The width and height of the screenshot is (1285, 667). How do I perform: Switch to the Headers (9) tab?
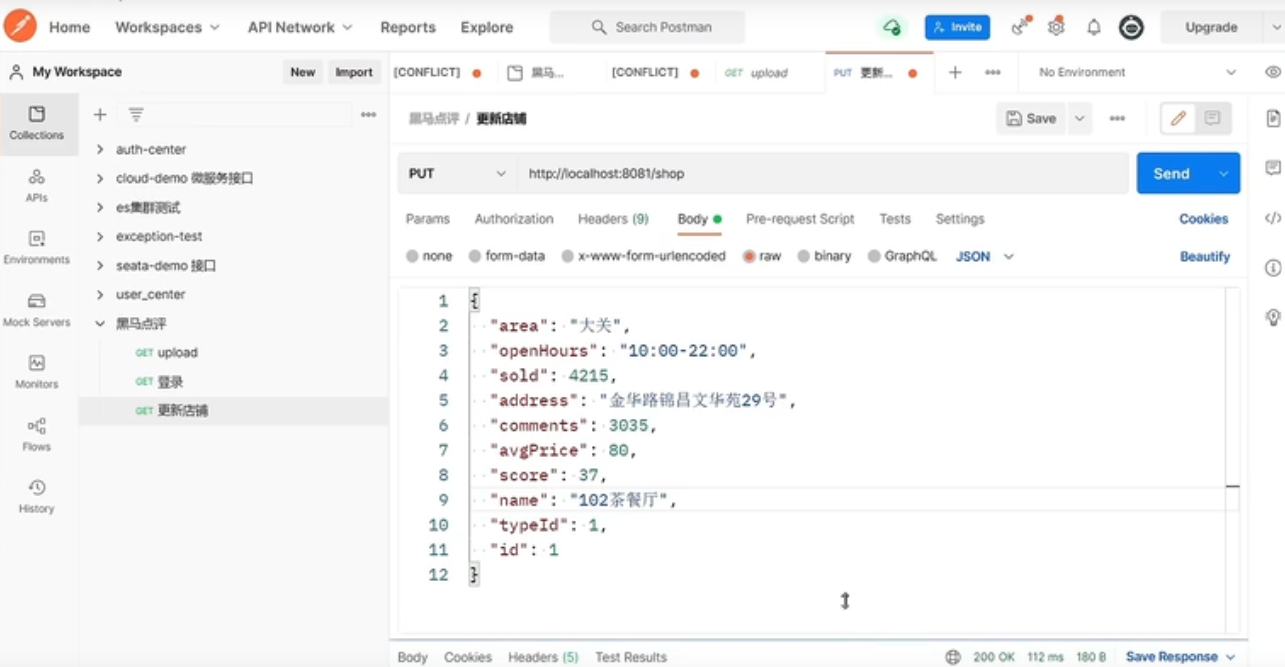click(x=613, y=219)
